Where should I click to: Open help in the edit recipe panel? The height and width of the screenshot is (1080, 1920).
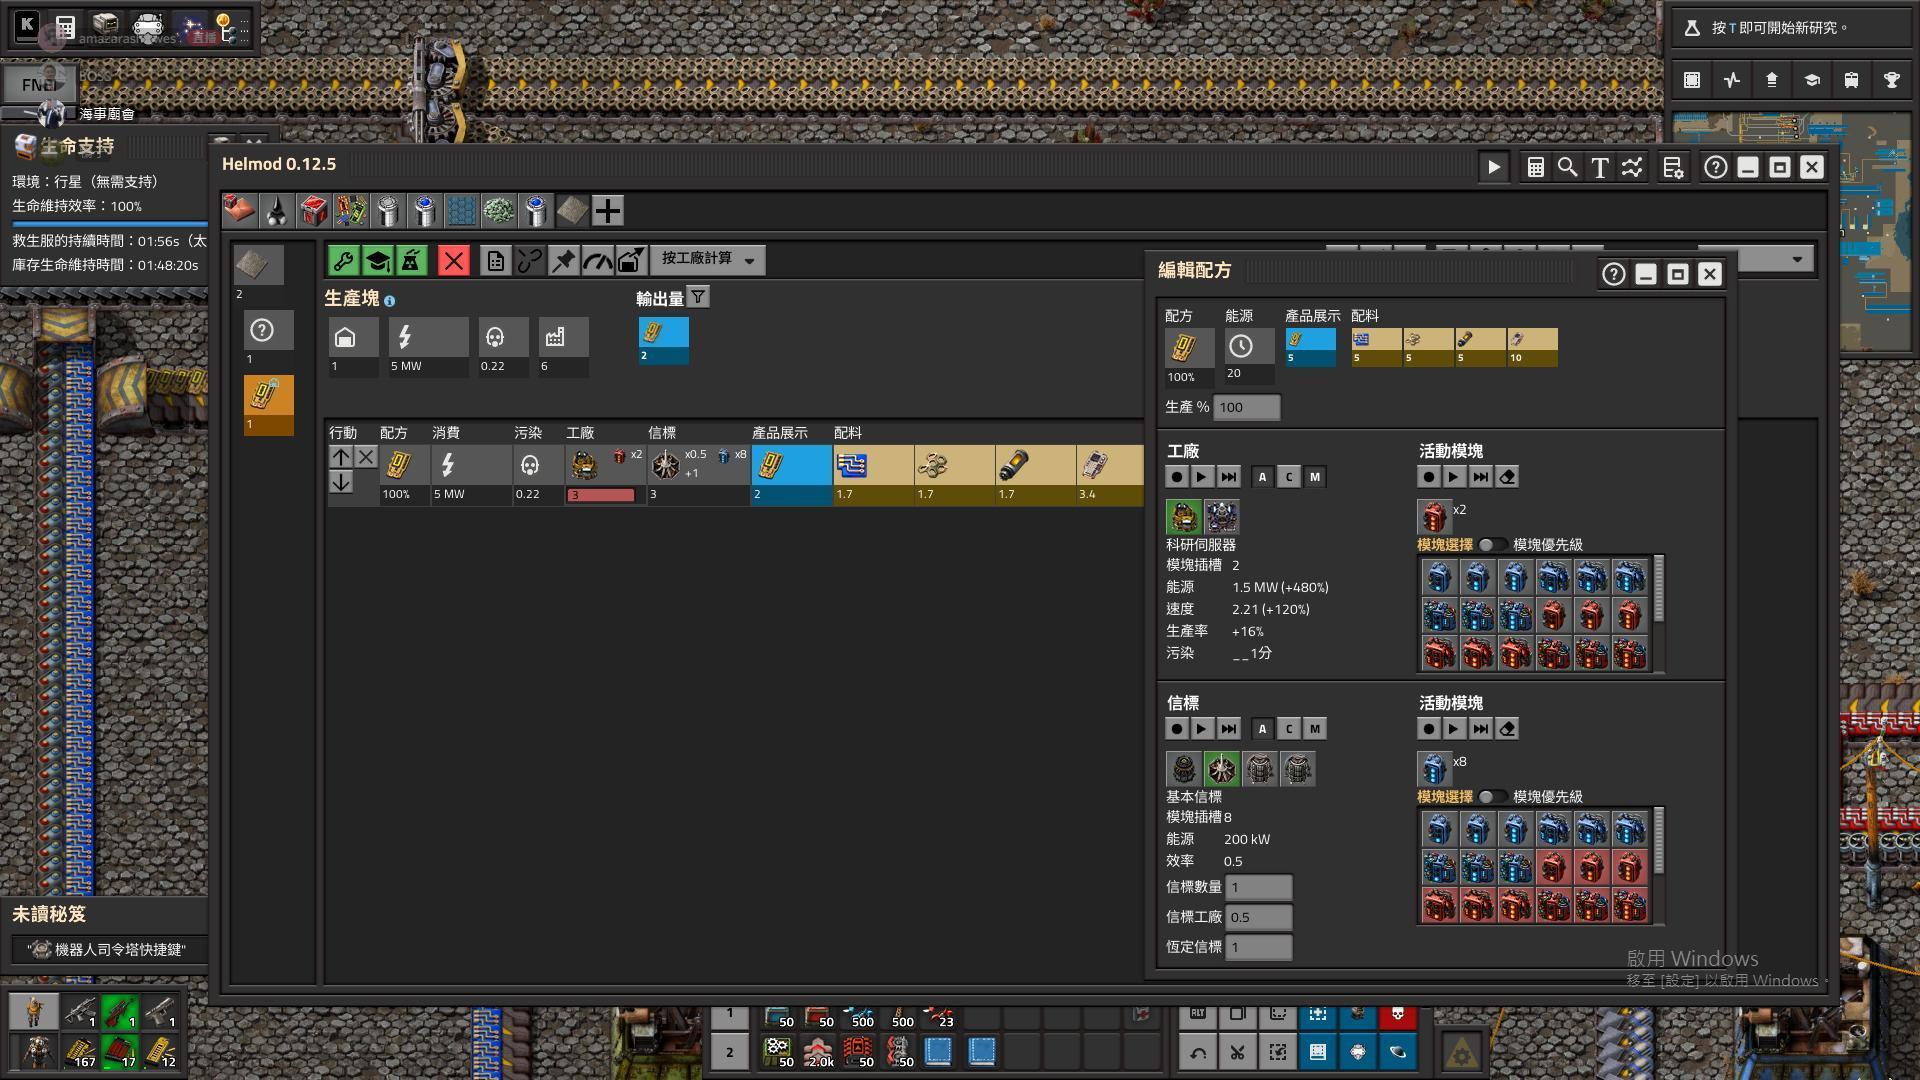[x=1613, y=274]
